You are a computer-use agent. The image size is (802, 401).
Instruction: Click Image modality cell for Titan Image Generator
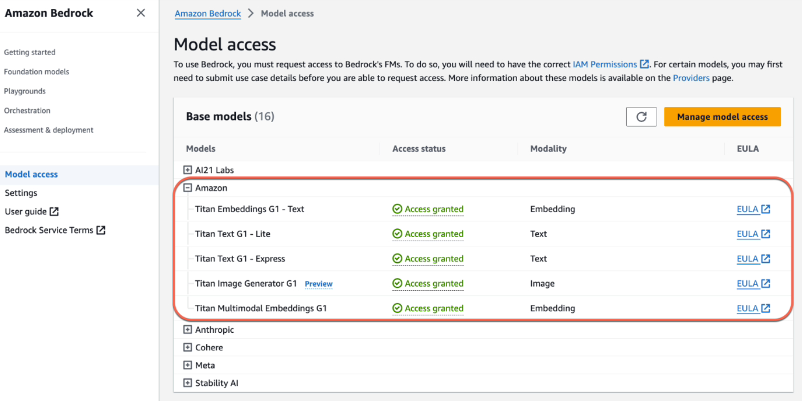click(542, 283)
